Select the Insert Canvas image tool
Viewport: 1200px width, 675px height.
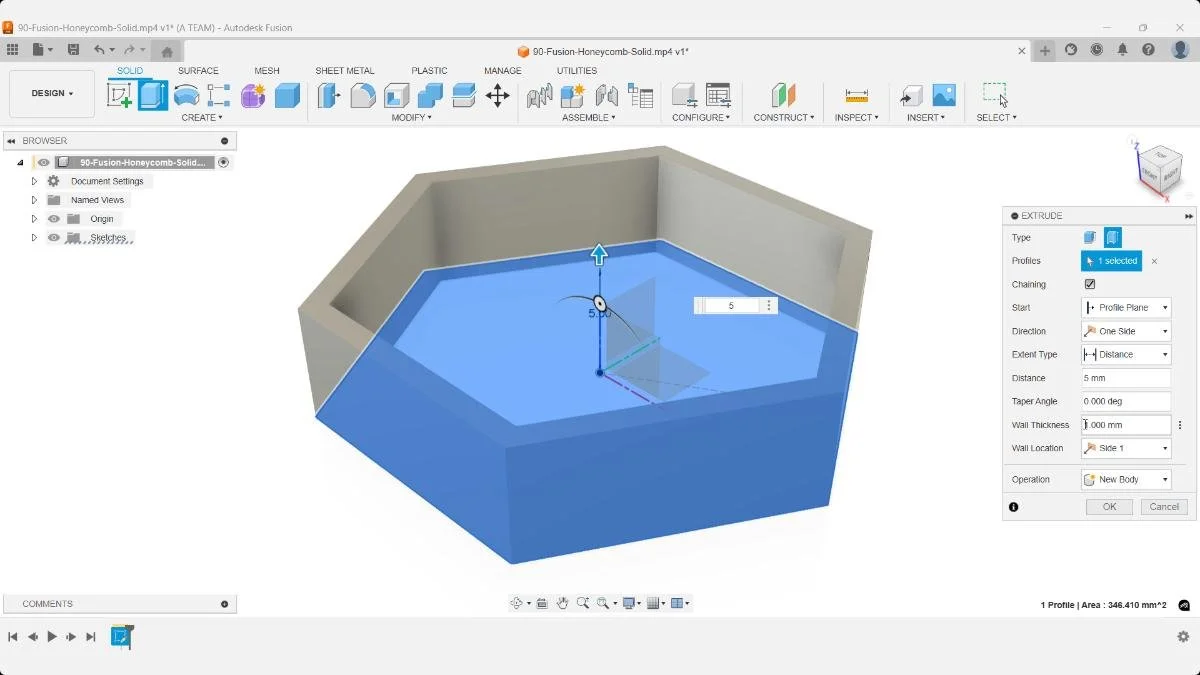pos(944,95)
